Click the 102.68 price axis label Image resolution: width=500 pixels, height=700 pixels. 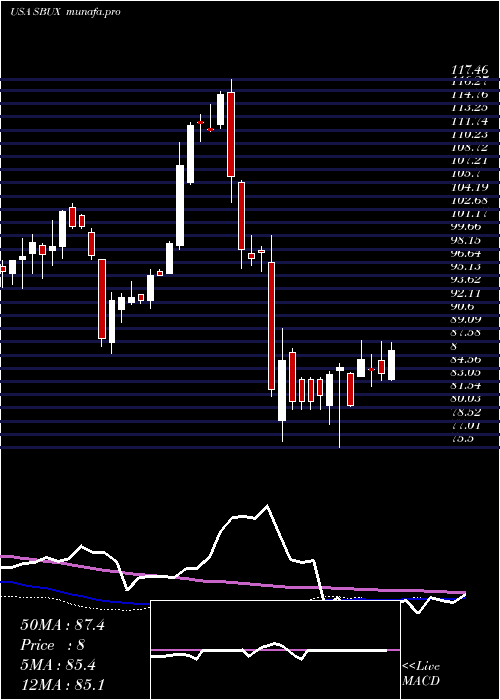(x=470, y=200)
